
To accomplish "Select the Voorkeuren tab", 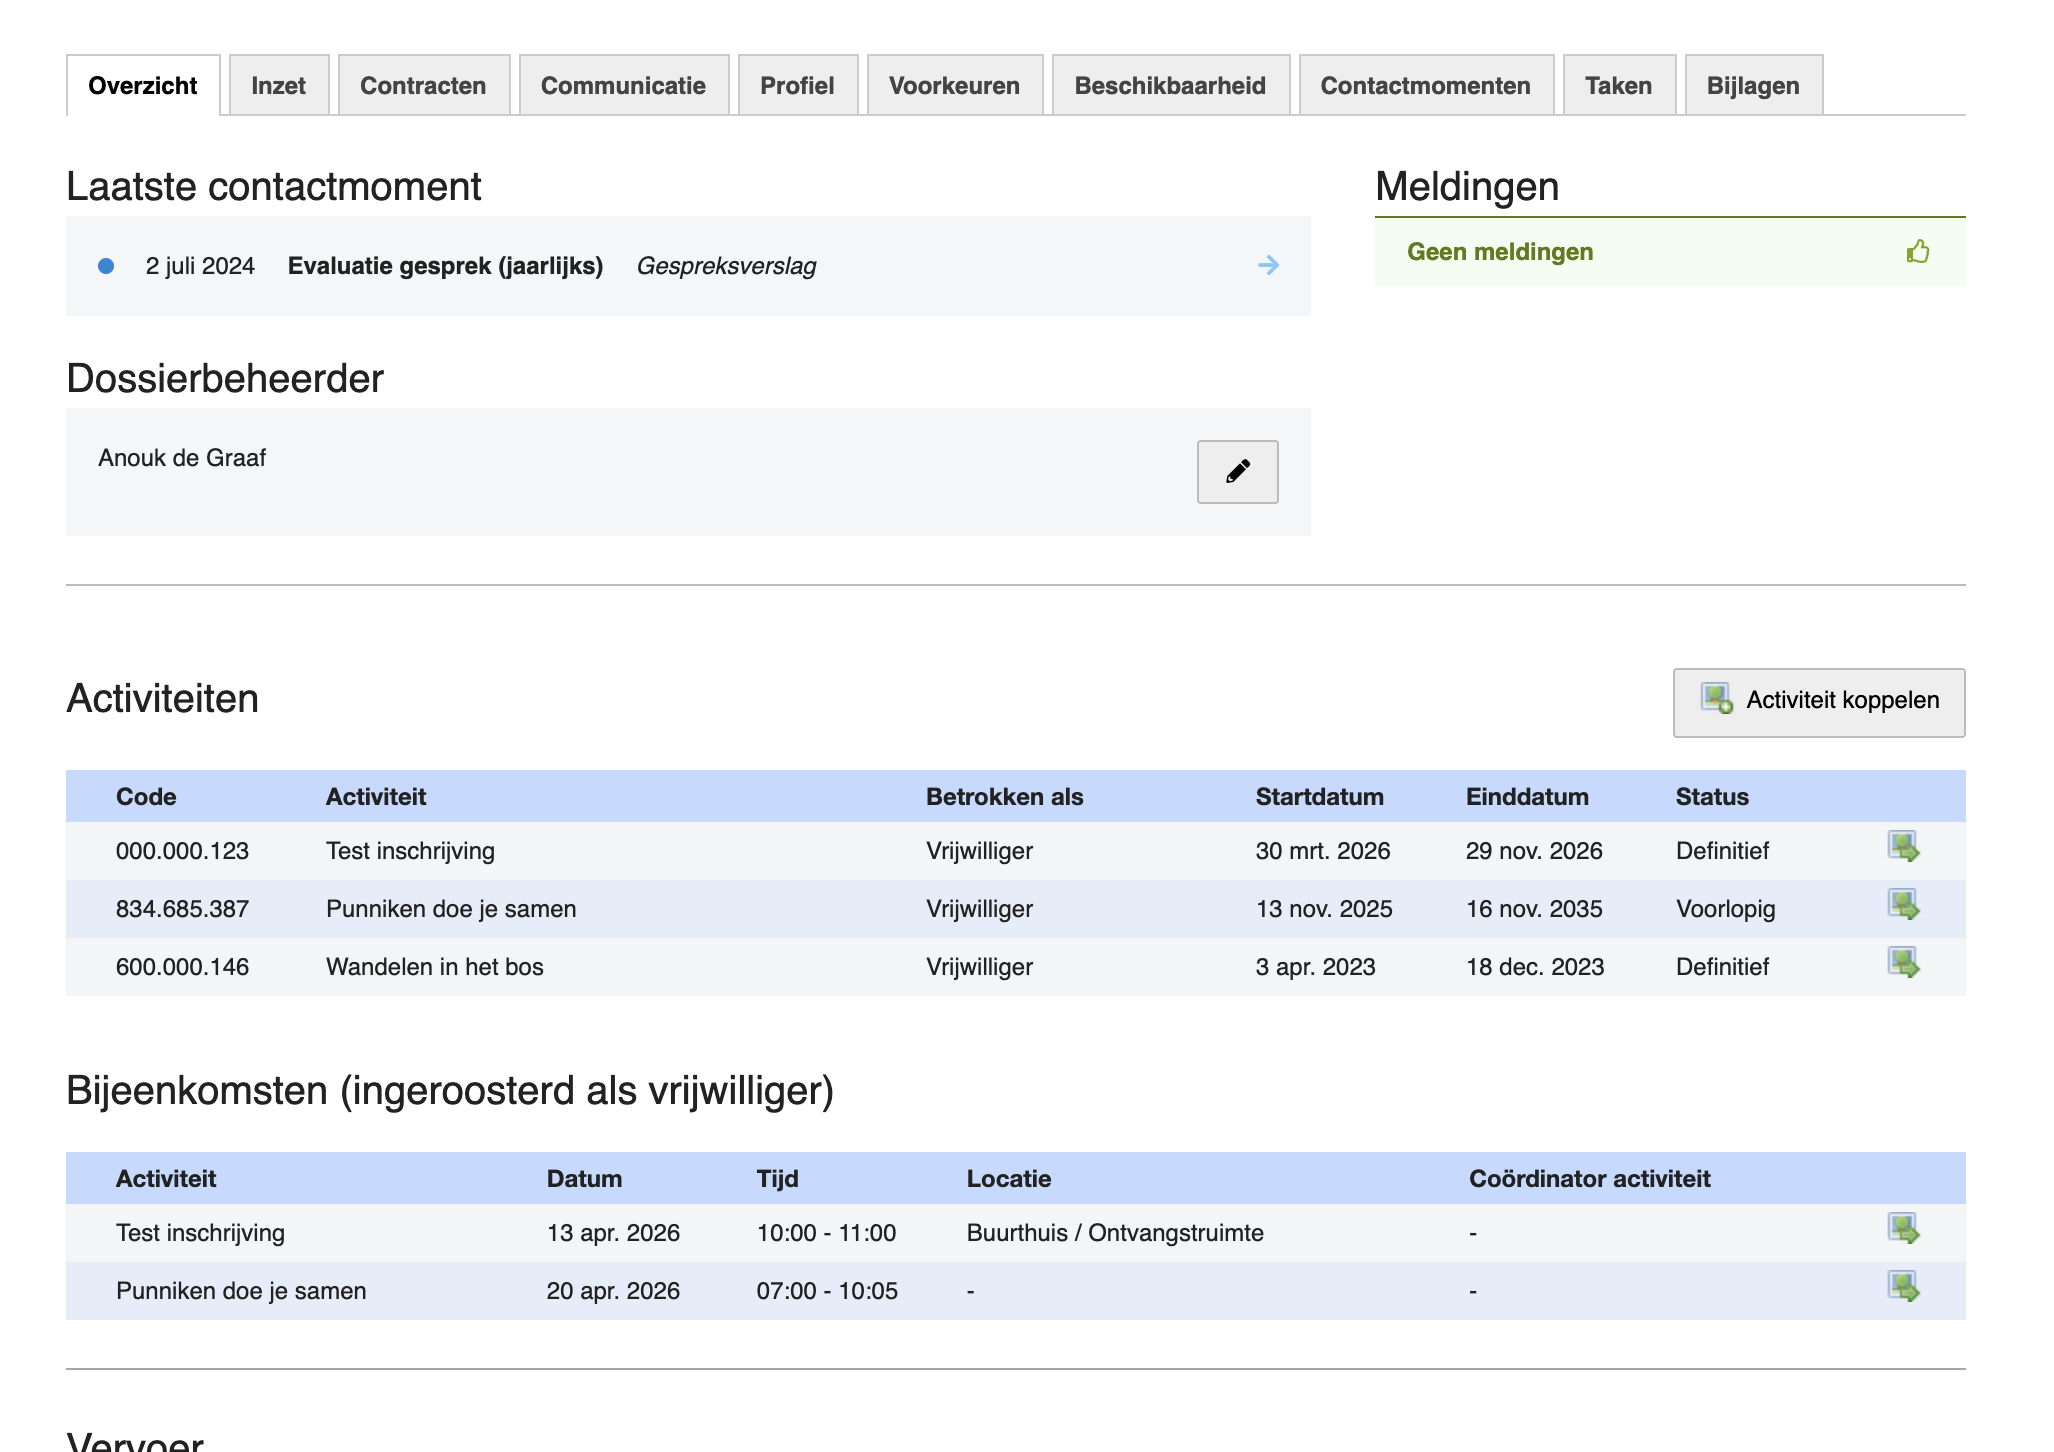I will (954, 86).
